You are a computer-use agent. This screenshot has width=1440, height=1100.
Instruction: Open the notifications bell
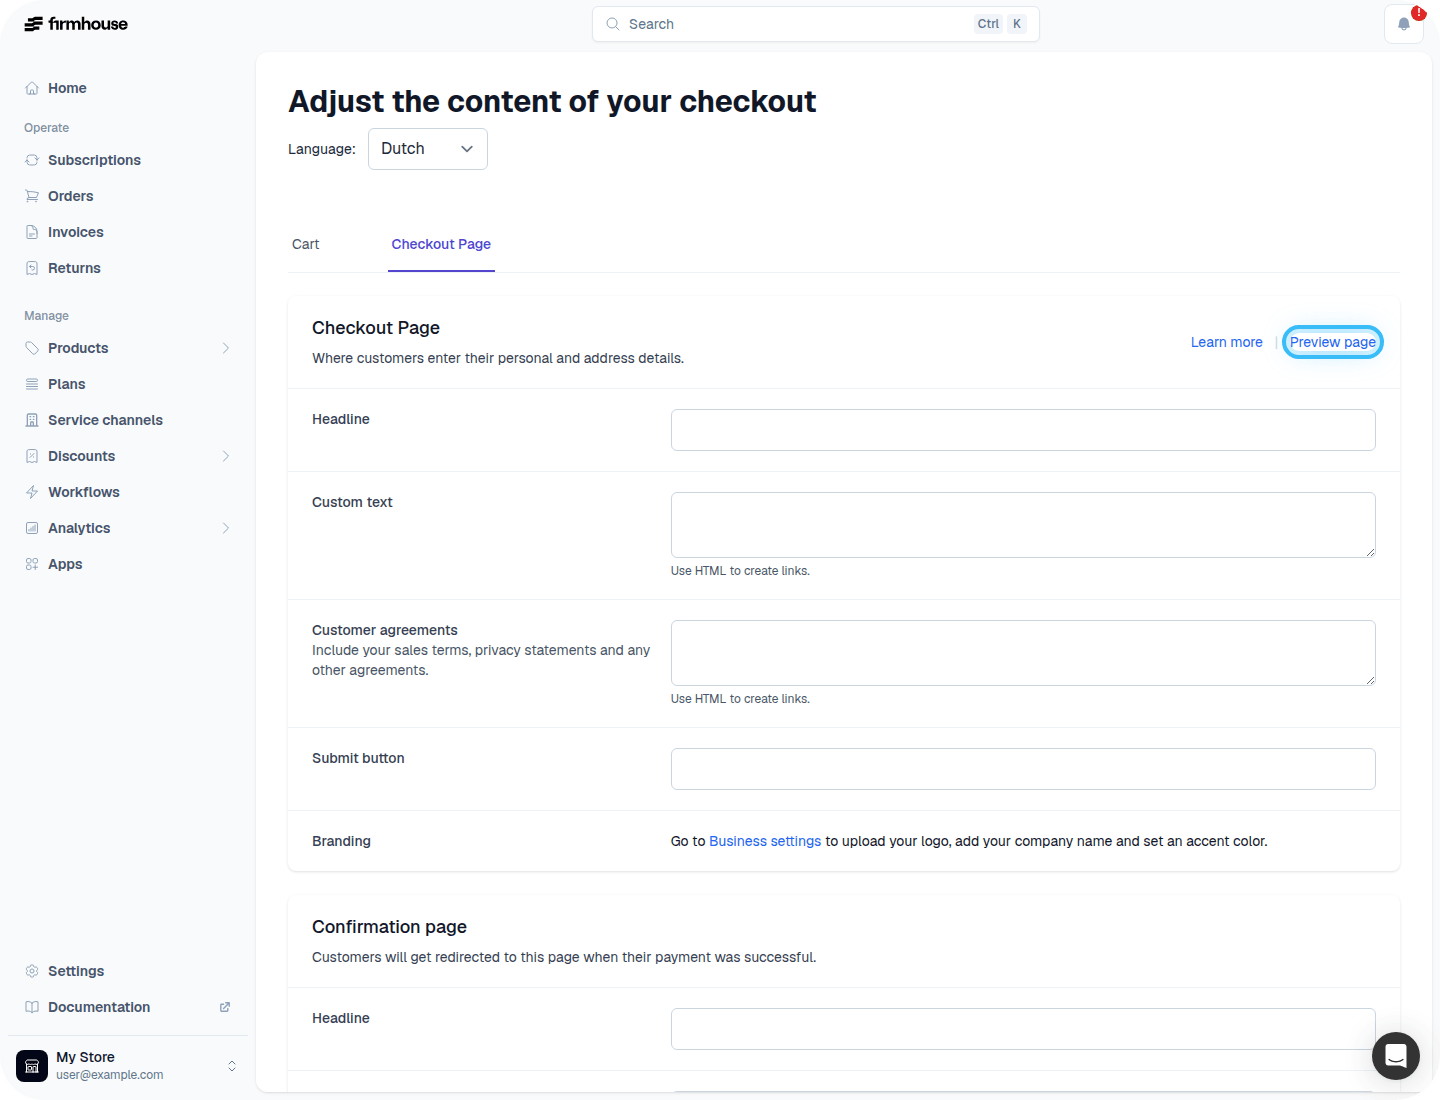(1404, 24)
